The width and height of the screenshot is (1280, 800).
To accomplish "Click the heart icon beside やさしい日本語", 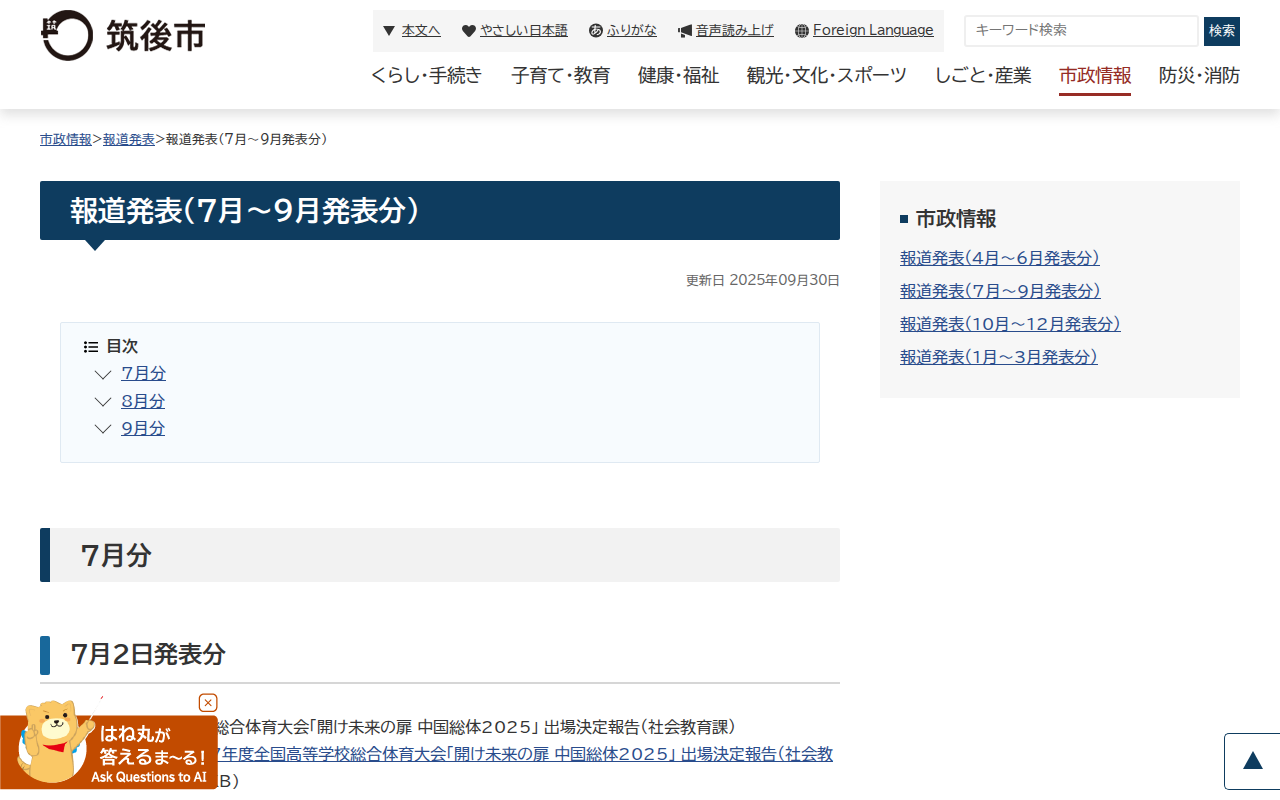I will (469, 31).
